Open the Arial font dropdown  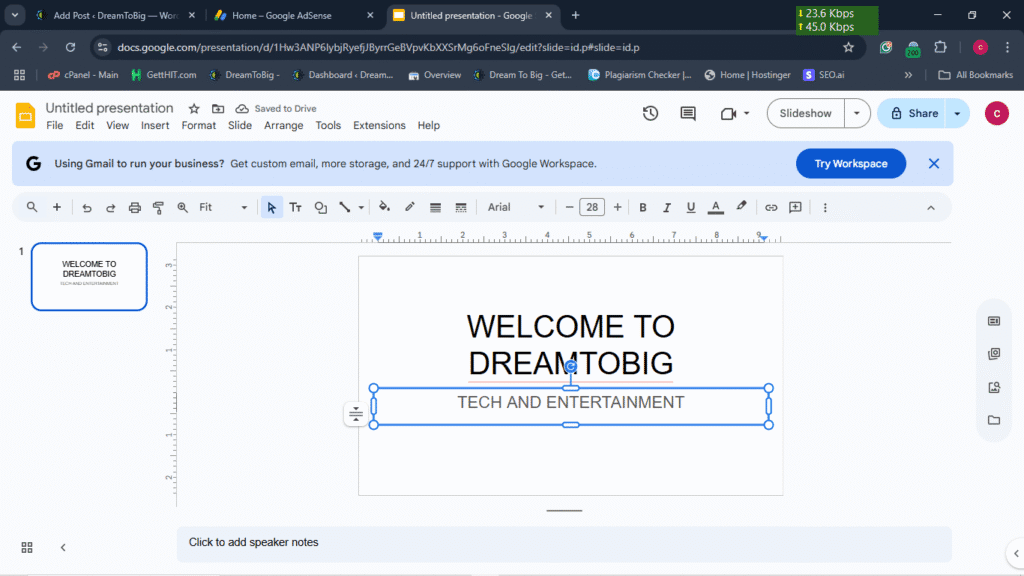coord(516,207)
